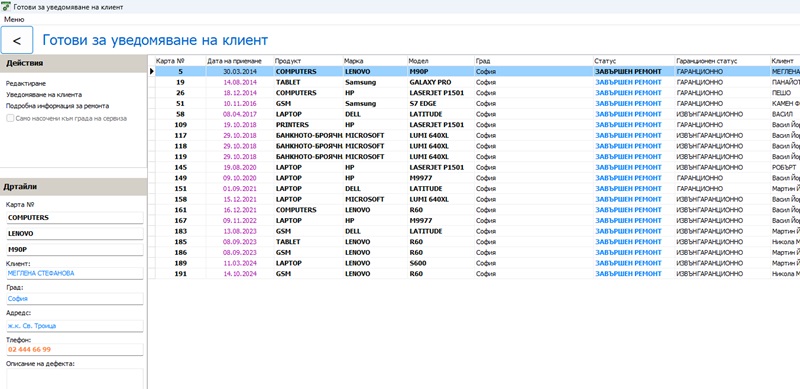Select the row with card number 161
The height and width of the screenshot is (389, 800).
point(474,210)
